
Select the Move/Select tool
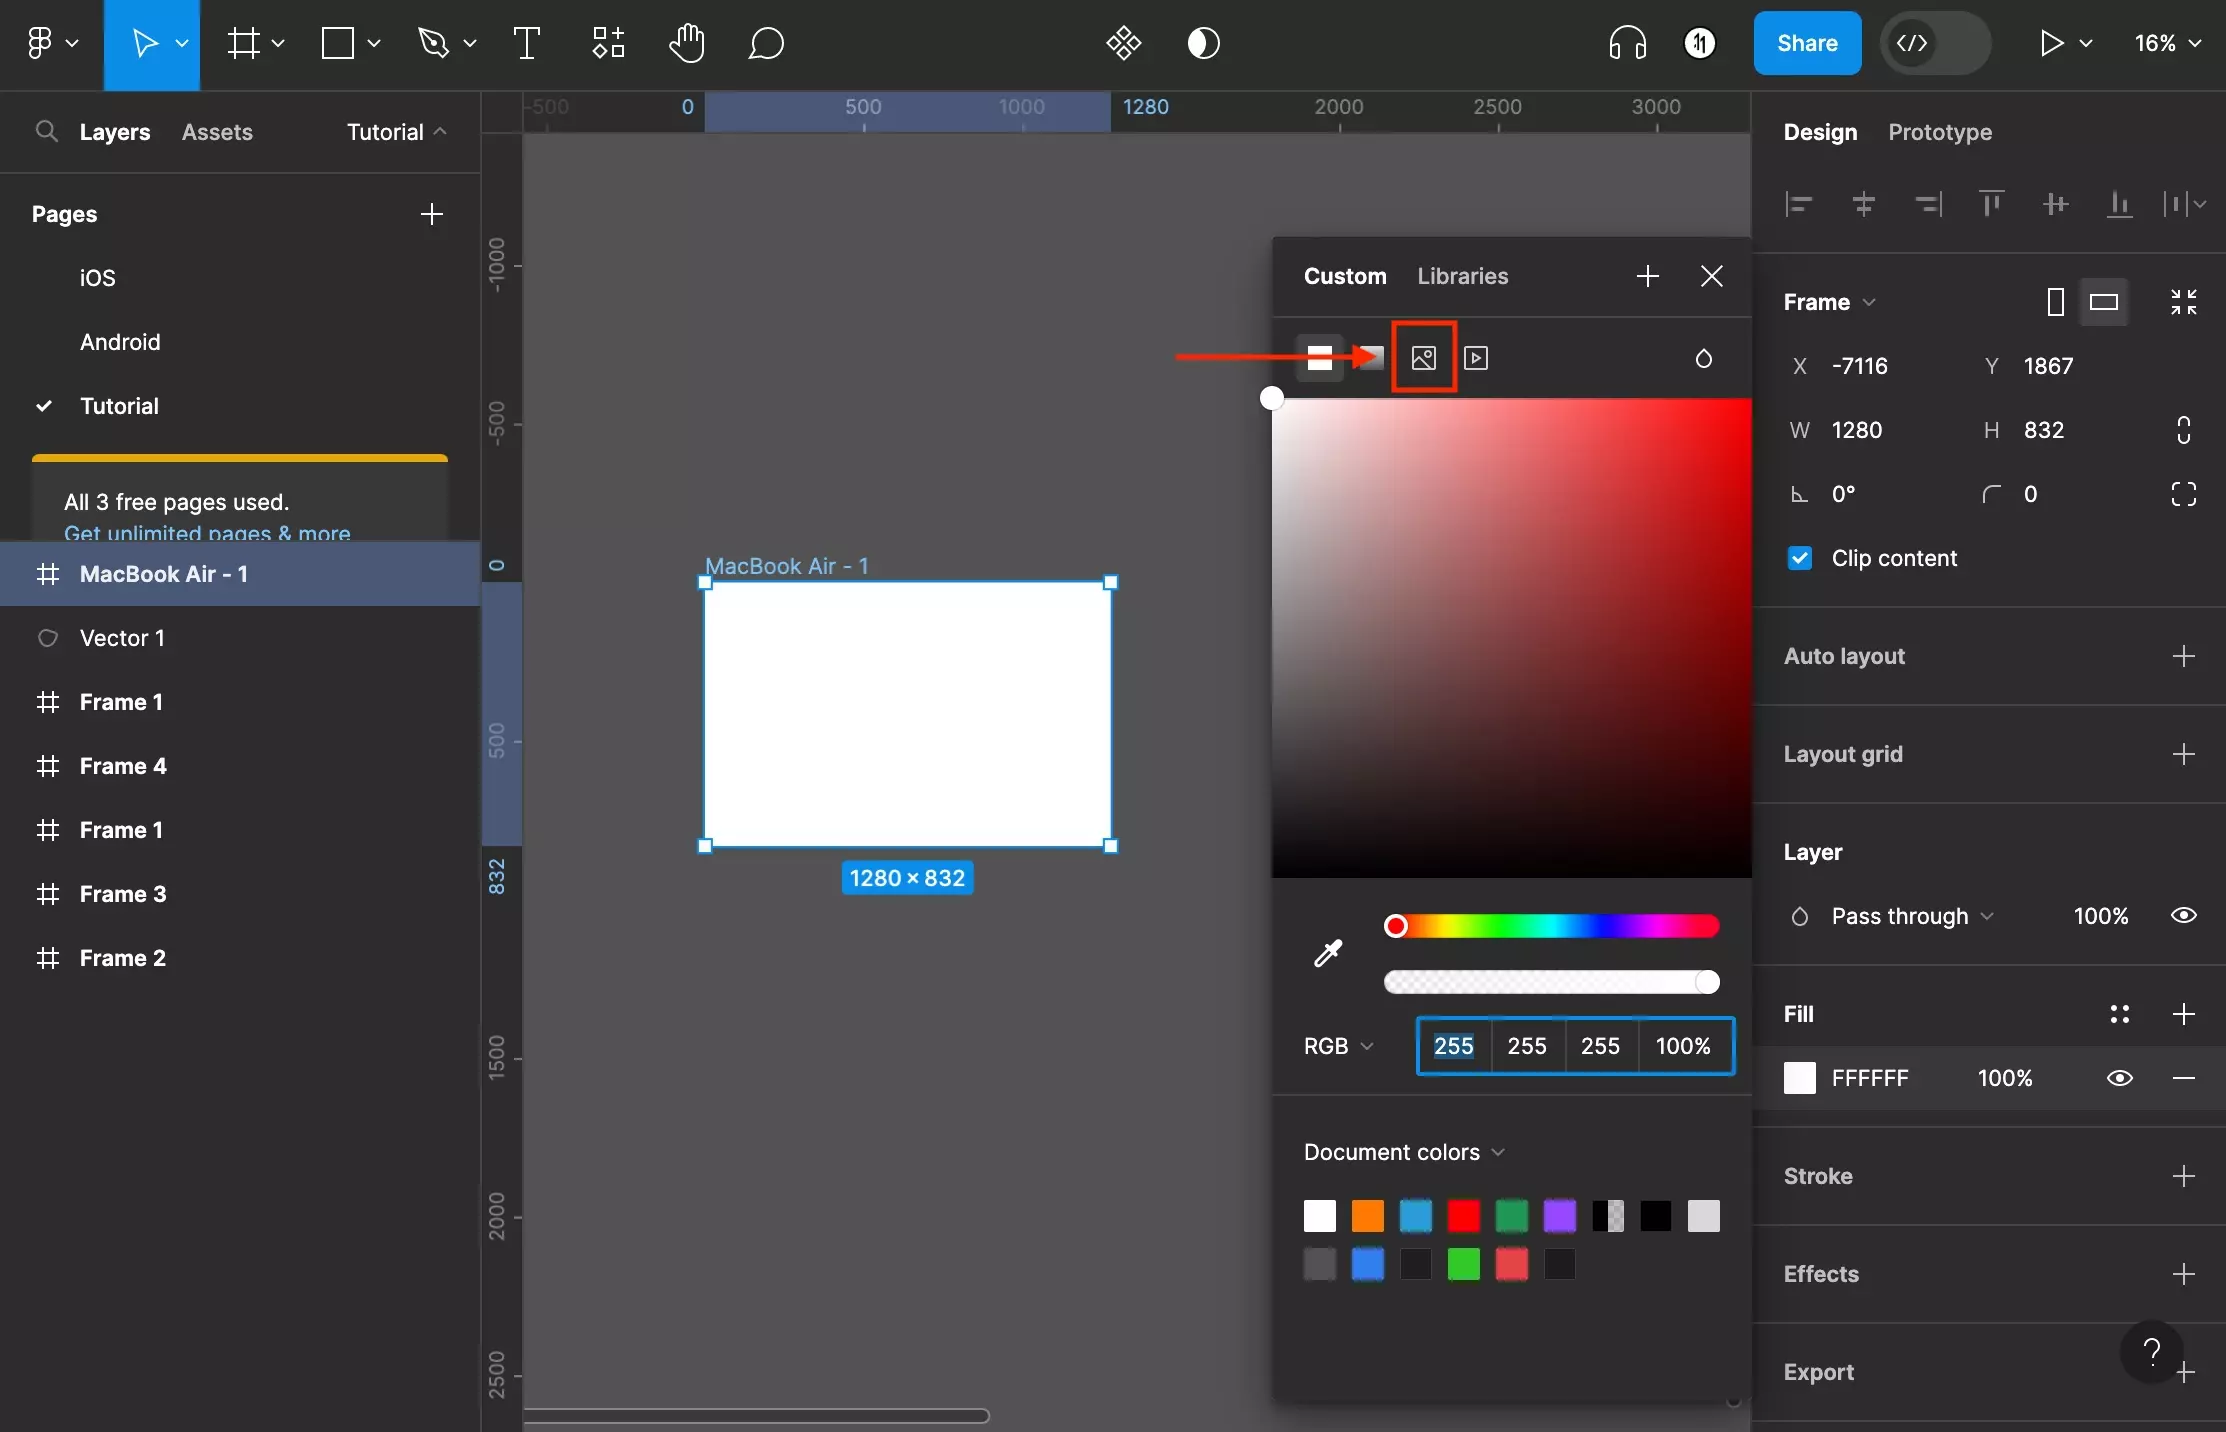153,41
